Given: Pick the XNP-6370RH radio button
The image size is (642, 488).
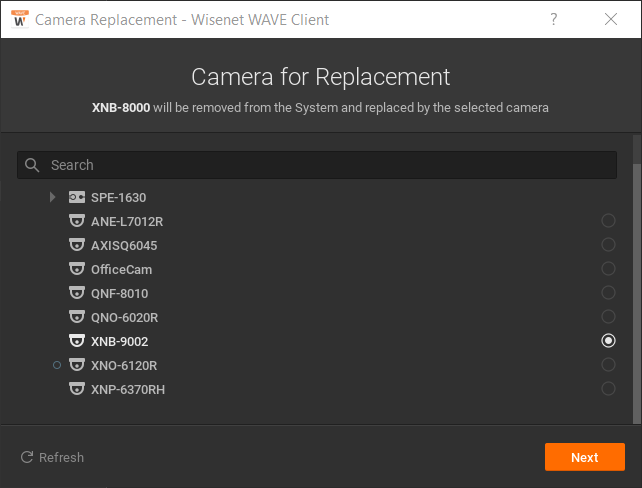Looking at the screenshot, I should click(x=608, y=389).
